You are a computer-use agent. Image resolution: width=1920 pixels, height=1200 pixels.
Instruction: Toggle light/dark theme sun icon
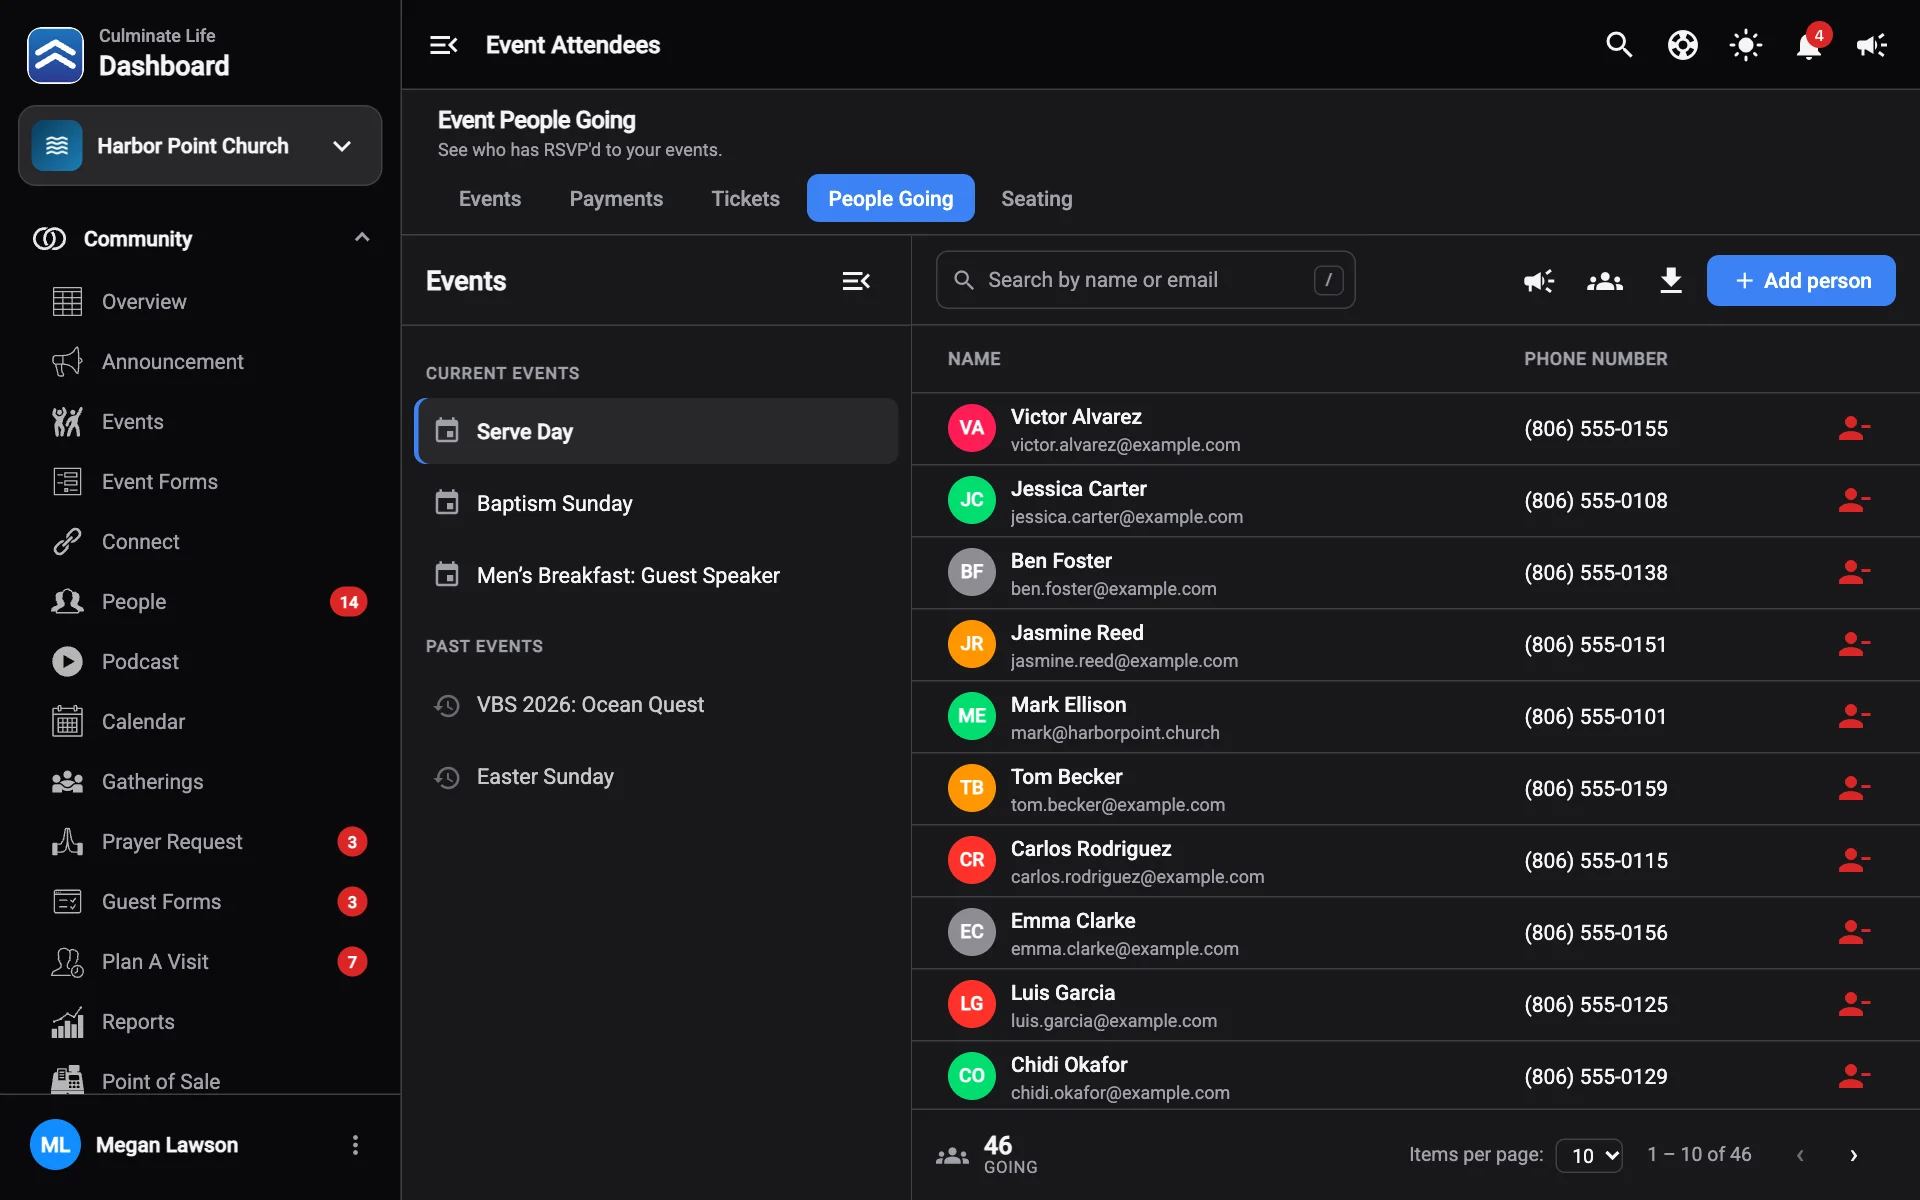[x=1745, y=45]
